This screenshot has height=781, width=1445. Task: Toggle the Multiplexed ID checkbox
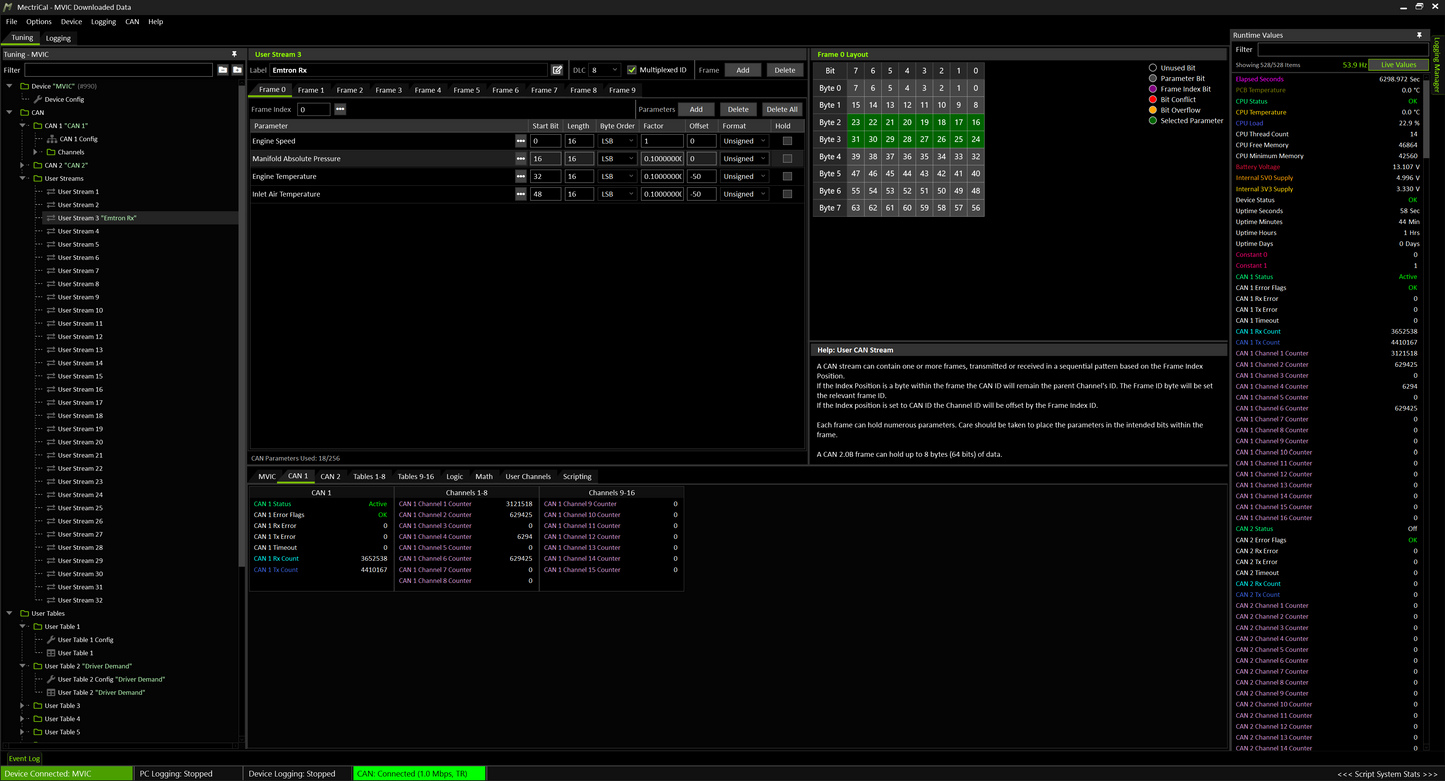click(x=632, y=70)
